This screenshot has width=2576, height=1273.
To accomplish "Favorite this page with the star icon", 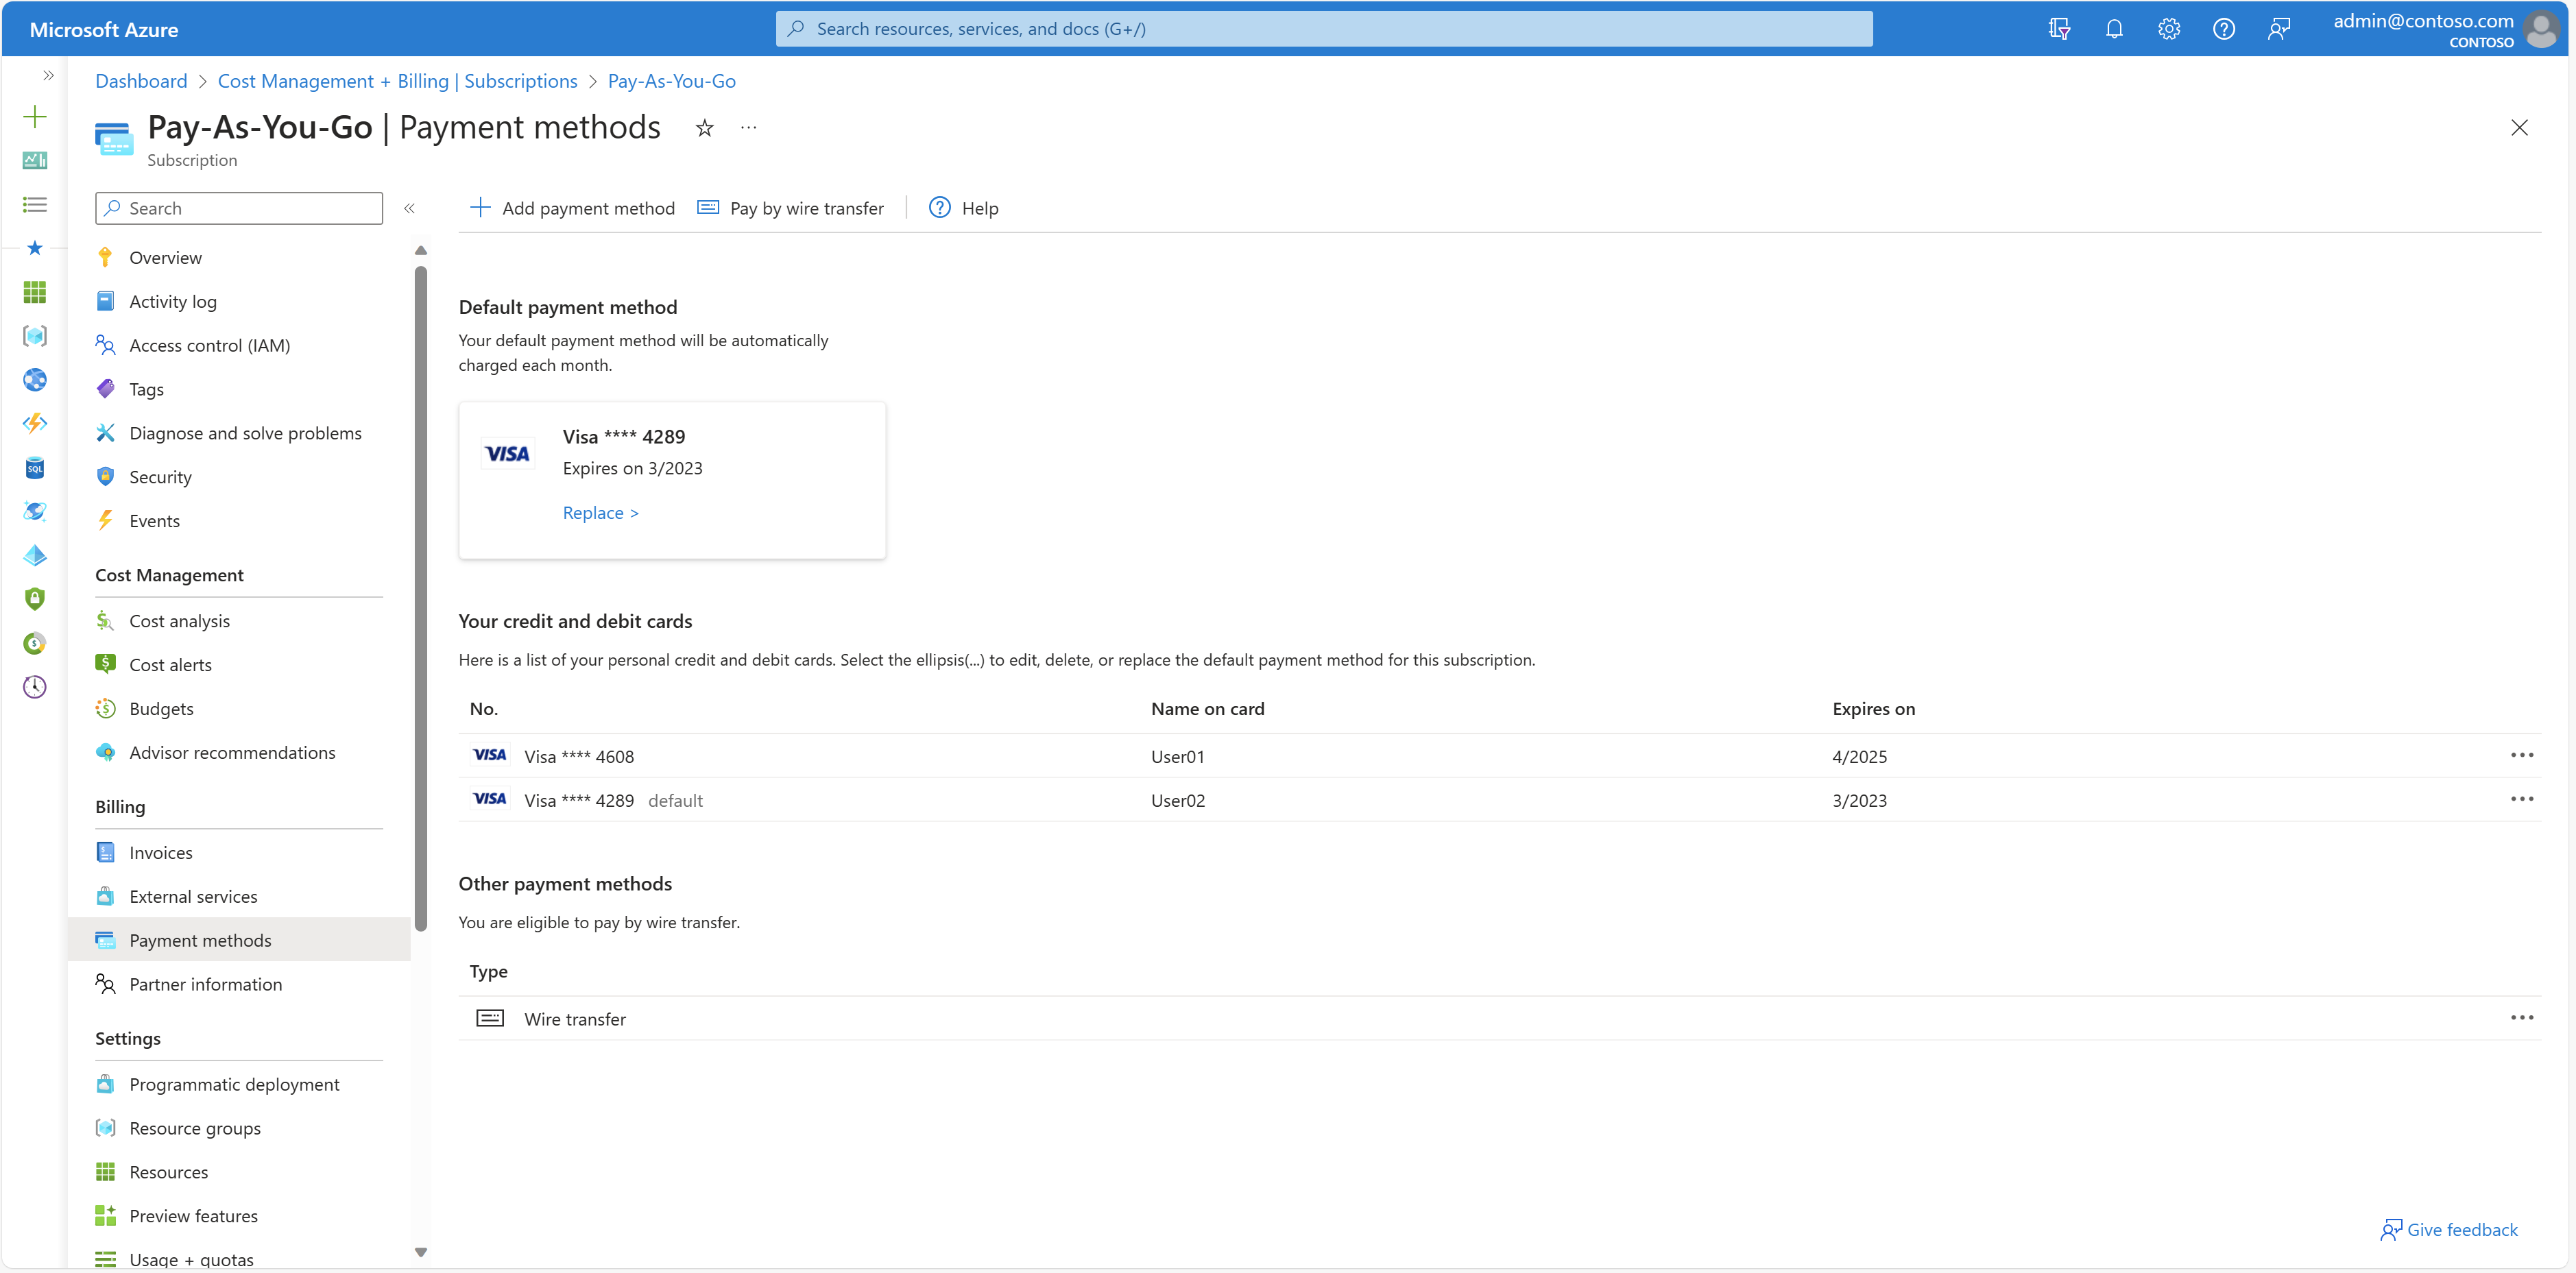I will coord(704,128).
